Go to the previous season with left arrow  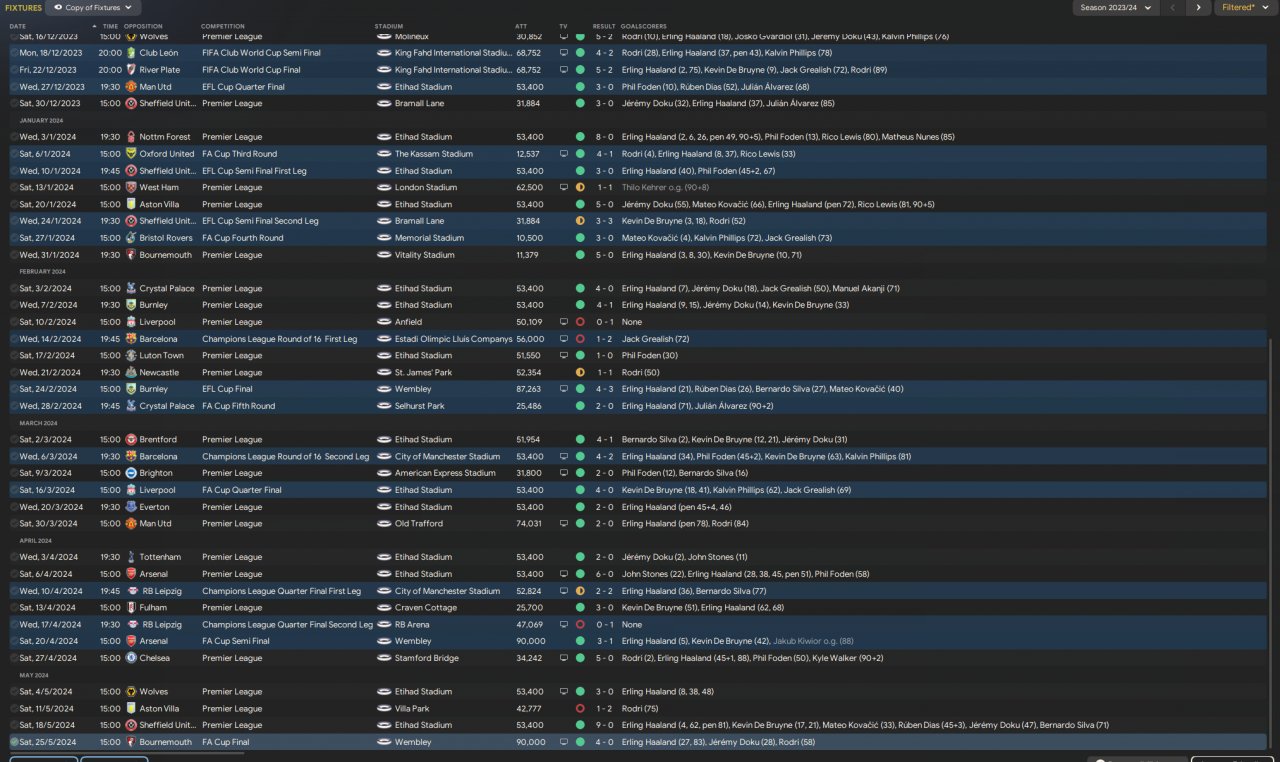tap(1173, 7)
